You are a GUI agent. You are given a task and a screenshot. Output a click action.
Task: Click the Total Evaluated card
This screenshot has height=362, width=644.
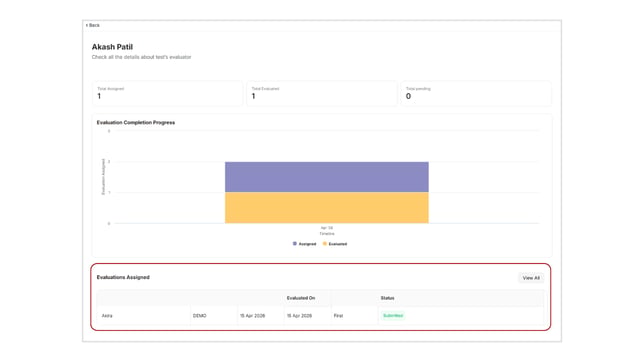coord(322,94)
